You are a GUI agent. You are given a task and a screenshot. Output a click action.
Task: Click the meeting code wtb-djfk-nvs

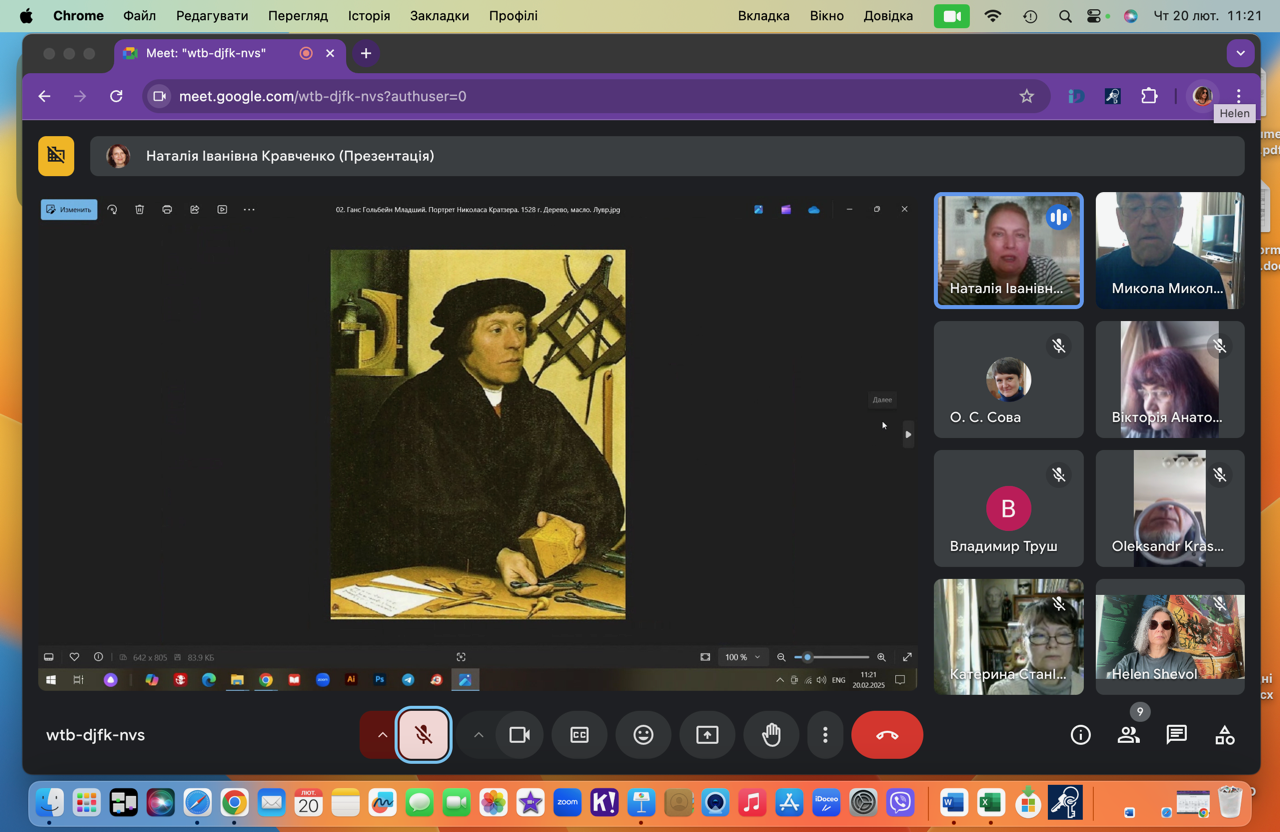pyautogui.click(x=95, y=735)
